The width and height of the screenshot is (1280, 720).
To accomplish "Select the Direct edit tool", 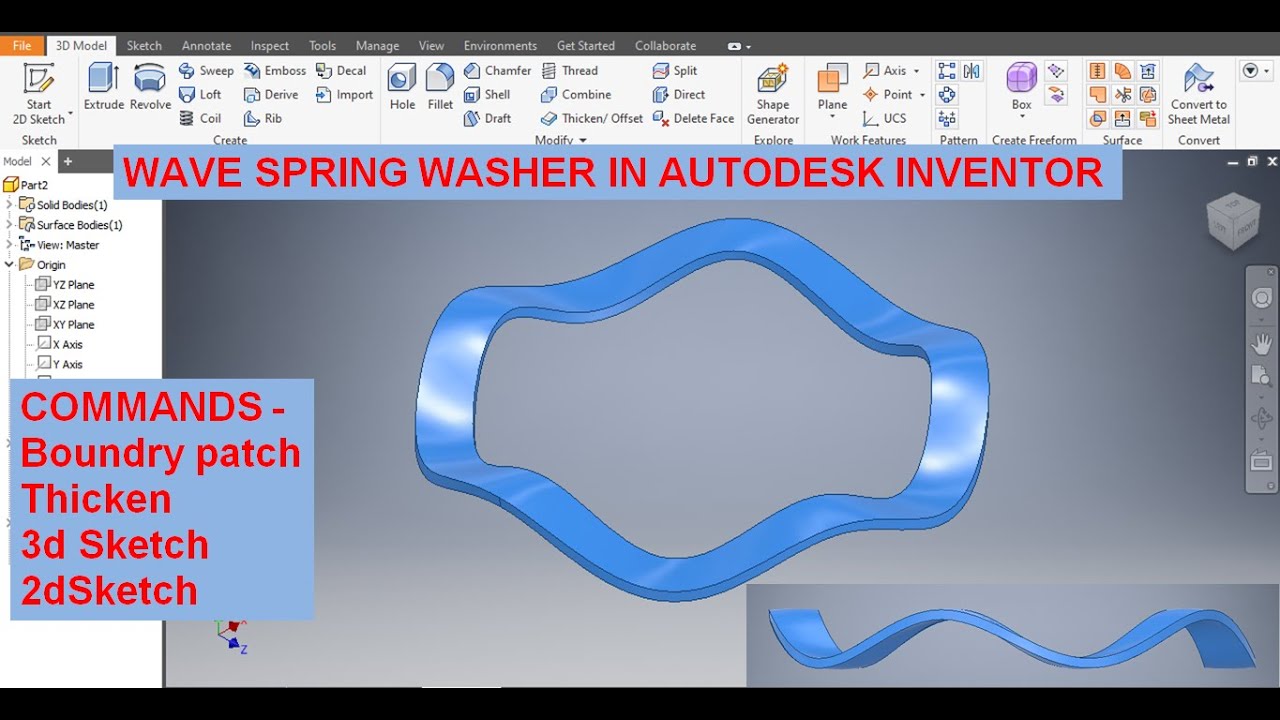I will pos(679,95).
